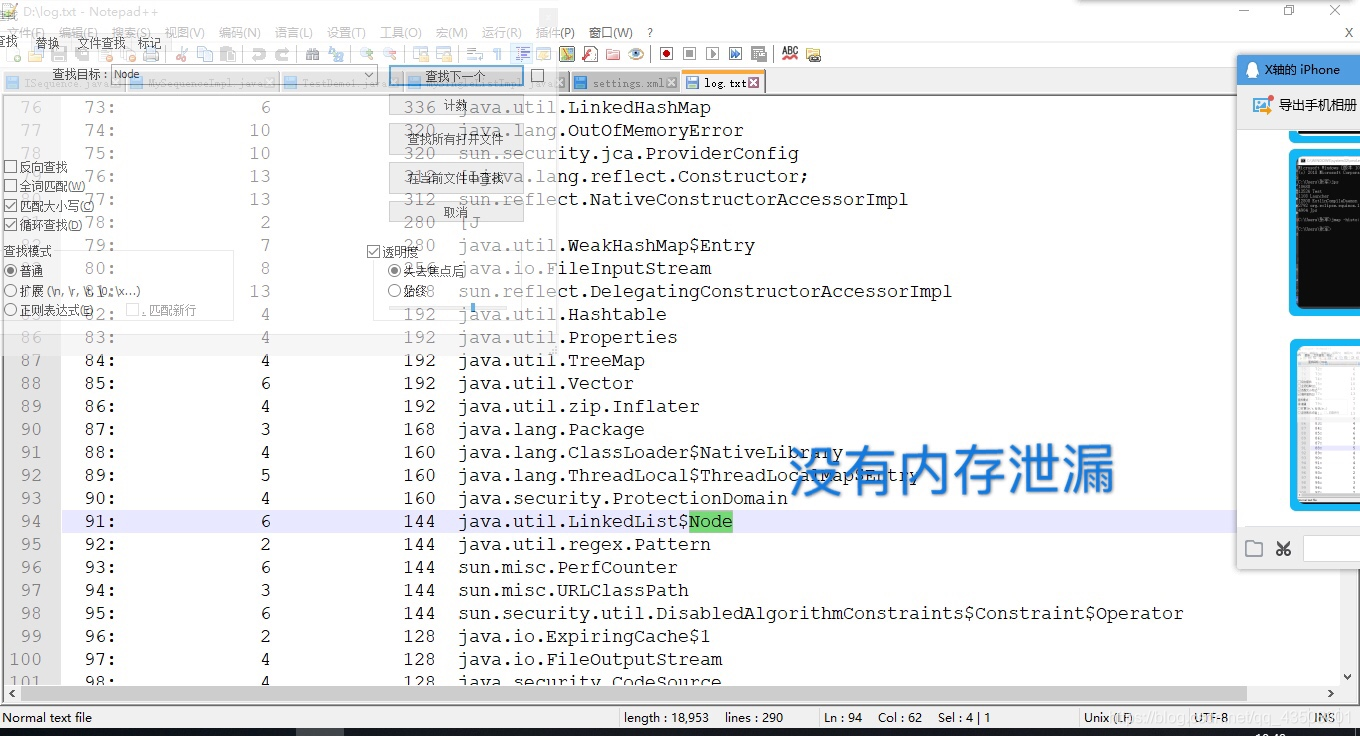Click the java.lang.OutOfMemoryError line
Screen dimensions: 1360x736
(x=601, y=130)
